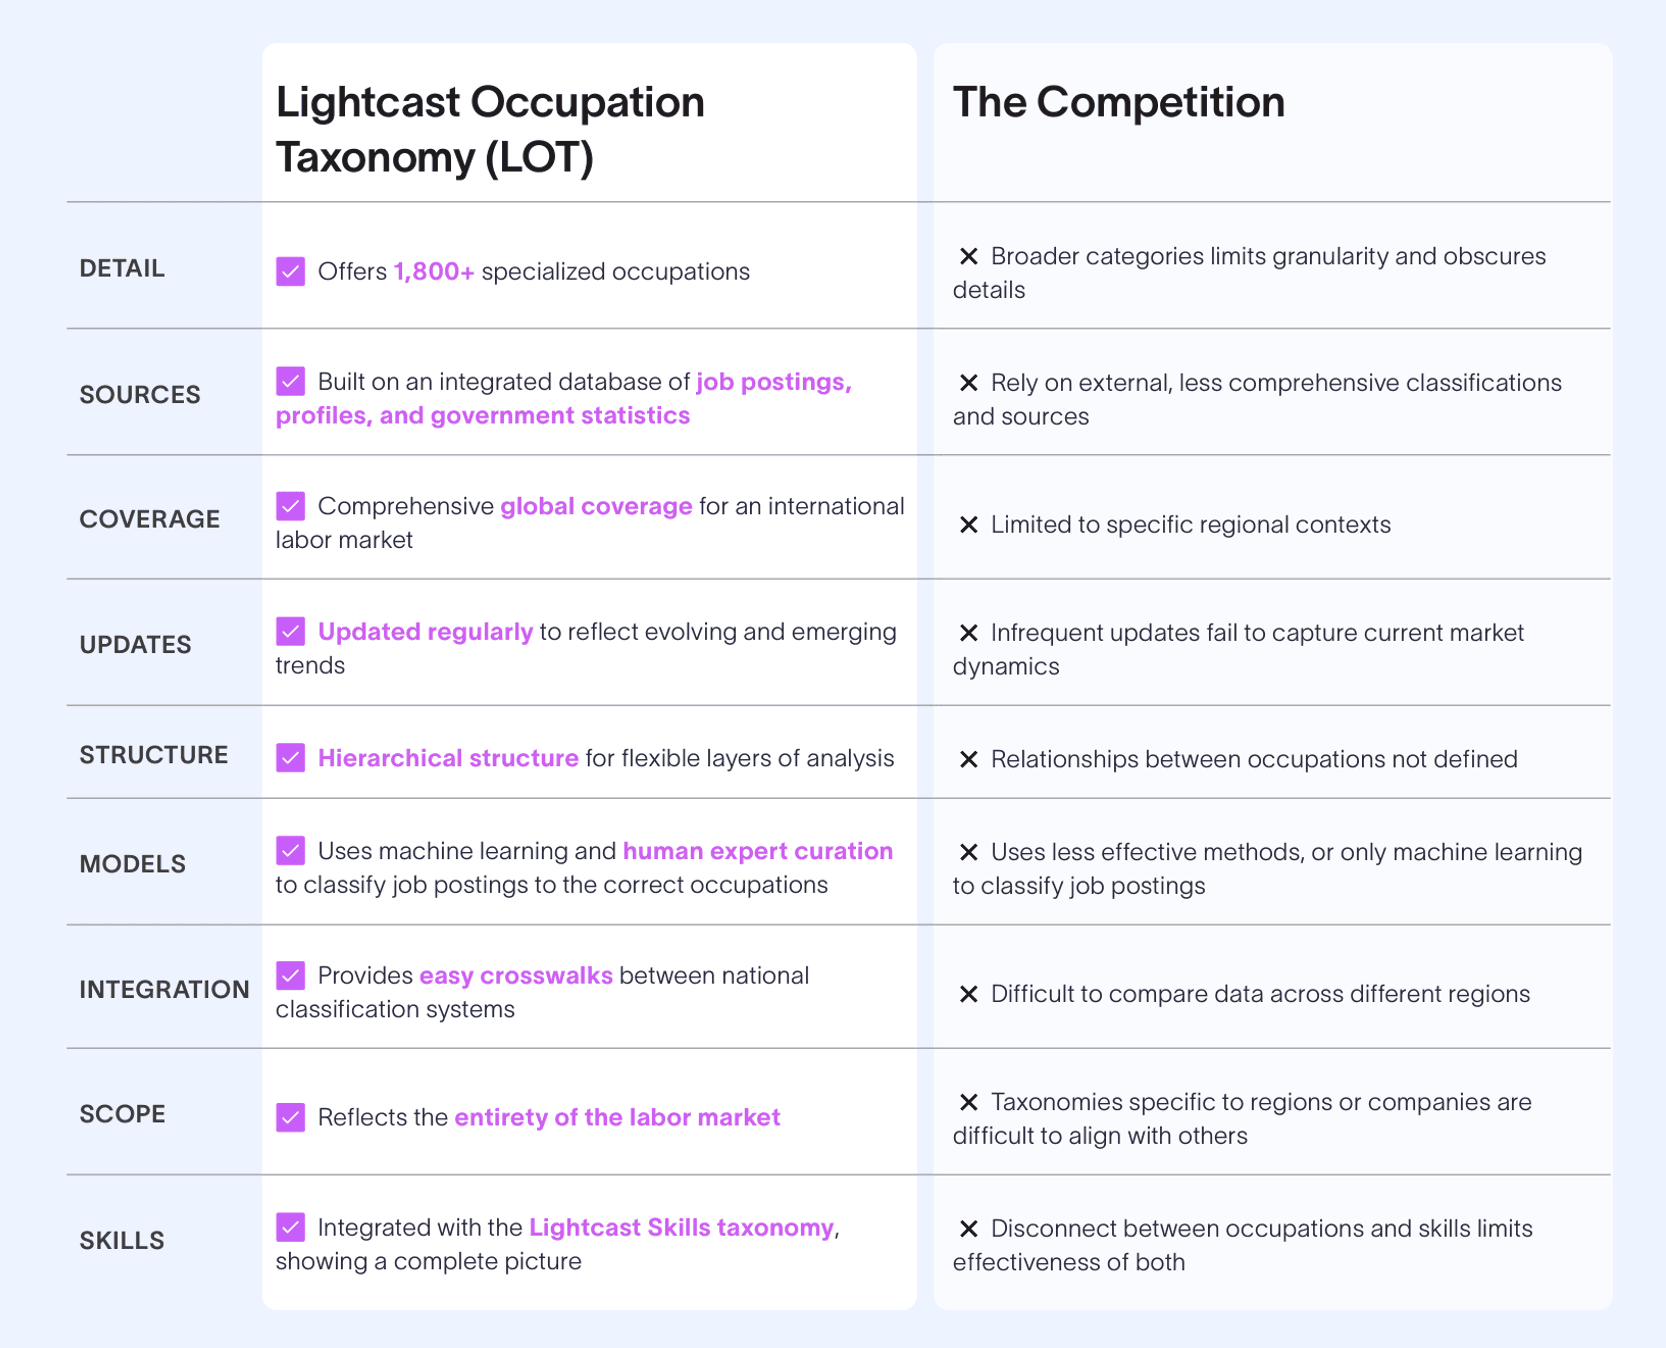
Task: Click the X icon beside 'Relationships between occupations'
Action: coord(968,760)
